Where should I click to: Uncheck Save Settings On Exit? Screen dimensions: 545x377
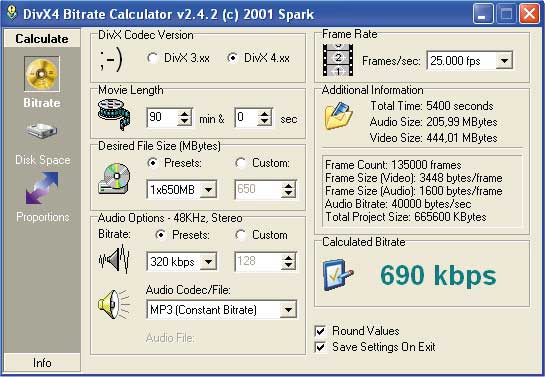coord(320,347)
